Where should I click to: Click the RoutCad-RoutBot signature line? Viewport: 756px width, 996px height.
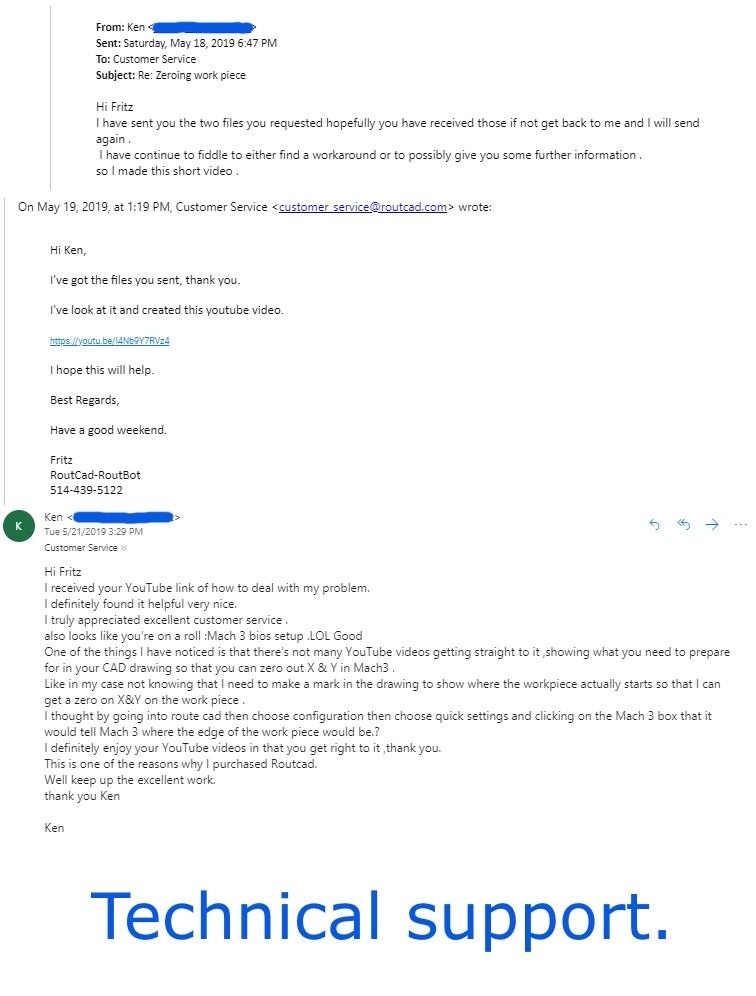[x=95, y=474]
